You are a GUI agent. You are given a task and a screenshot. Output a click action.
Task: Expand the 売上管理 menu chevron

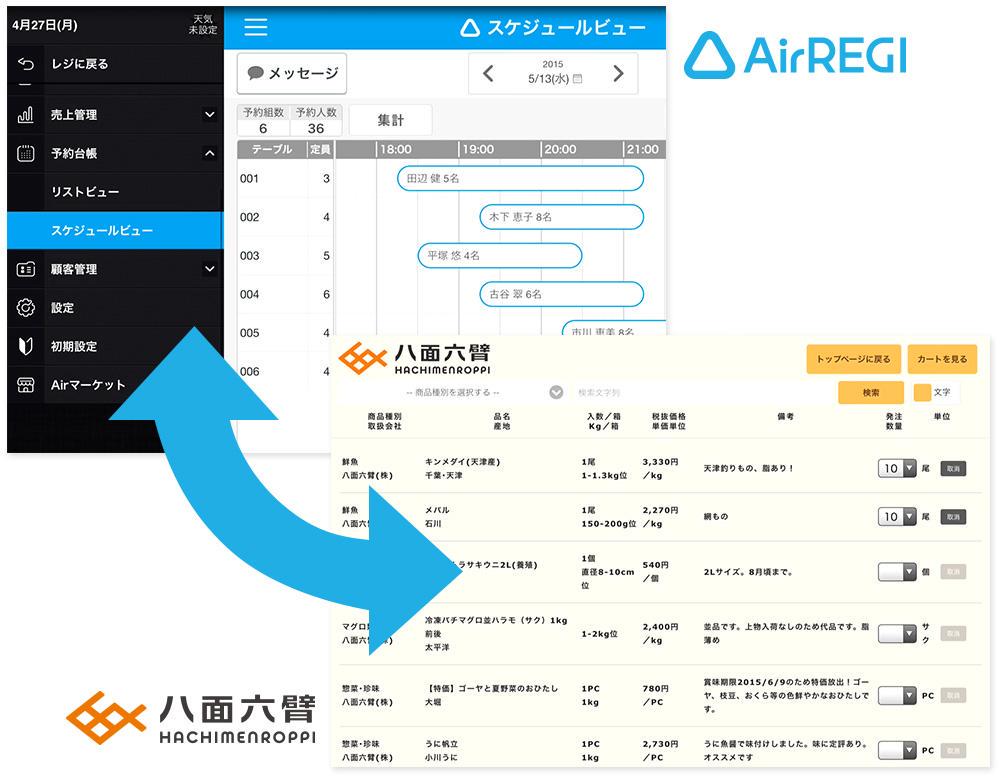[x=209, y=115]
